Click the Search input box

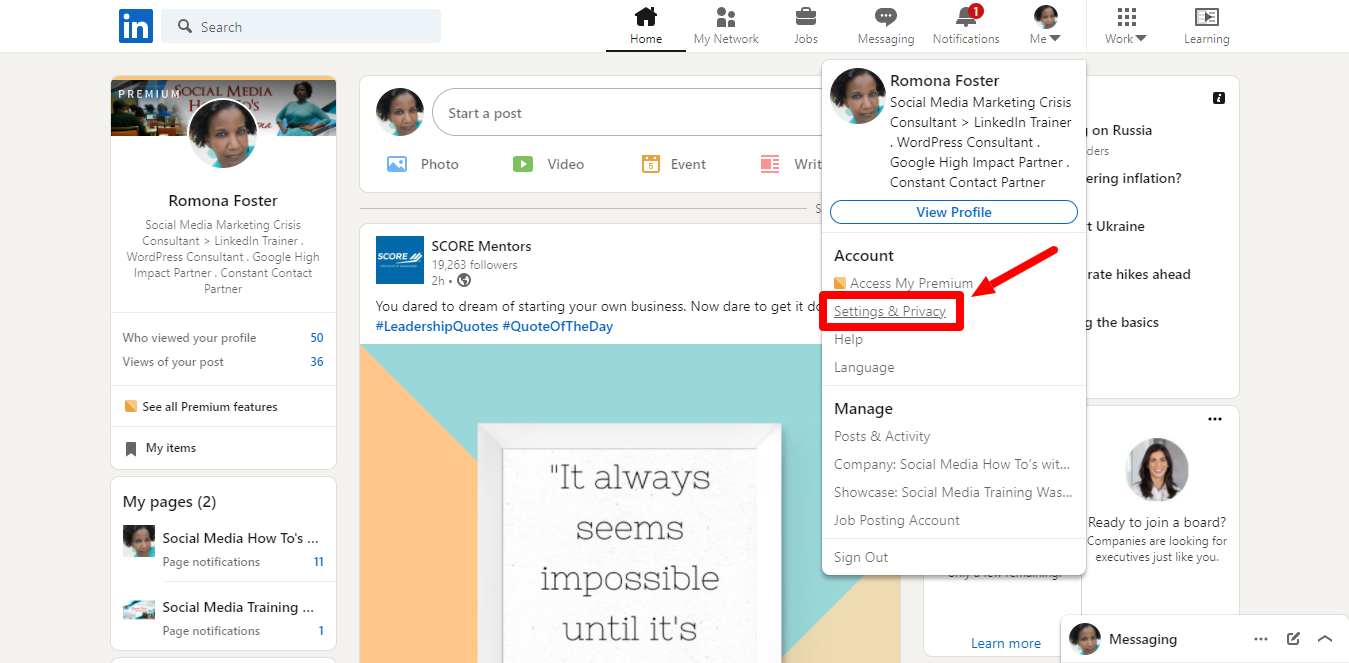[x=301, y=27]
